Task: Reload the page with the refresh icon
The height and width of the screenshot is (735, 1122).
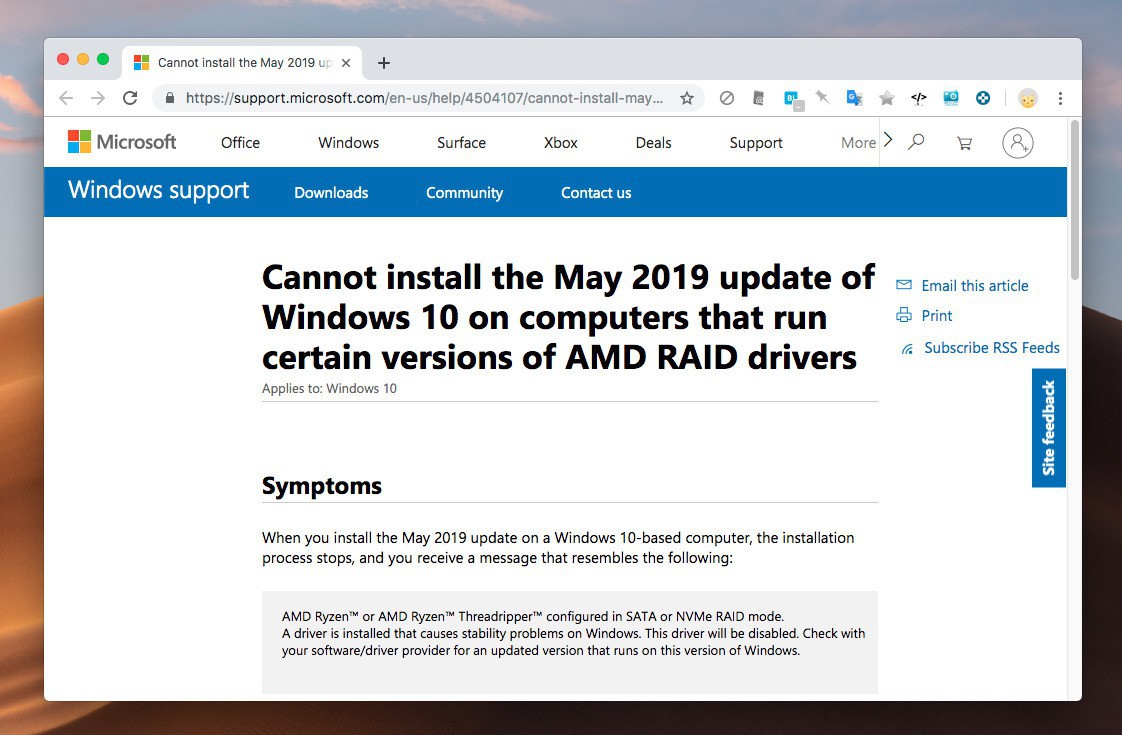Action: coord(130,98)
